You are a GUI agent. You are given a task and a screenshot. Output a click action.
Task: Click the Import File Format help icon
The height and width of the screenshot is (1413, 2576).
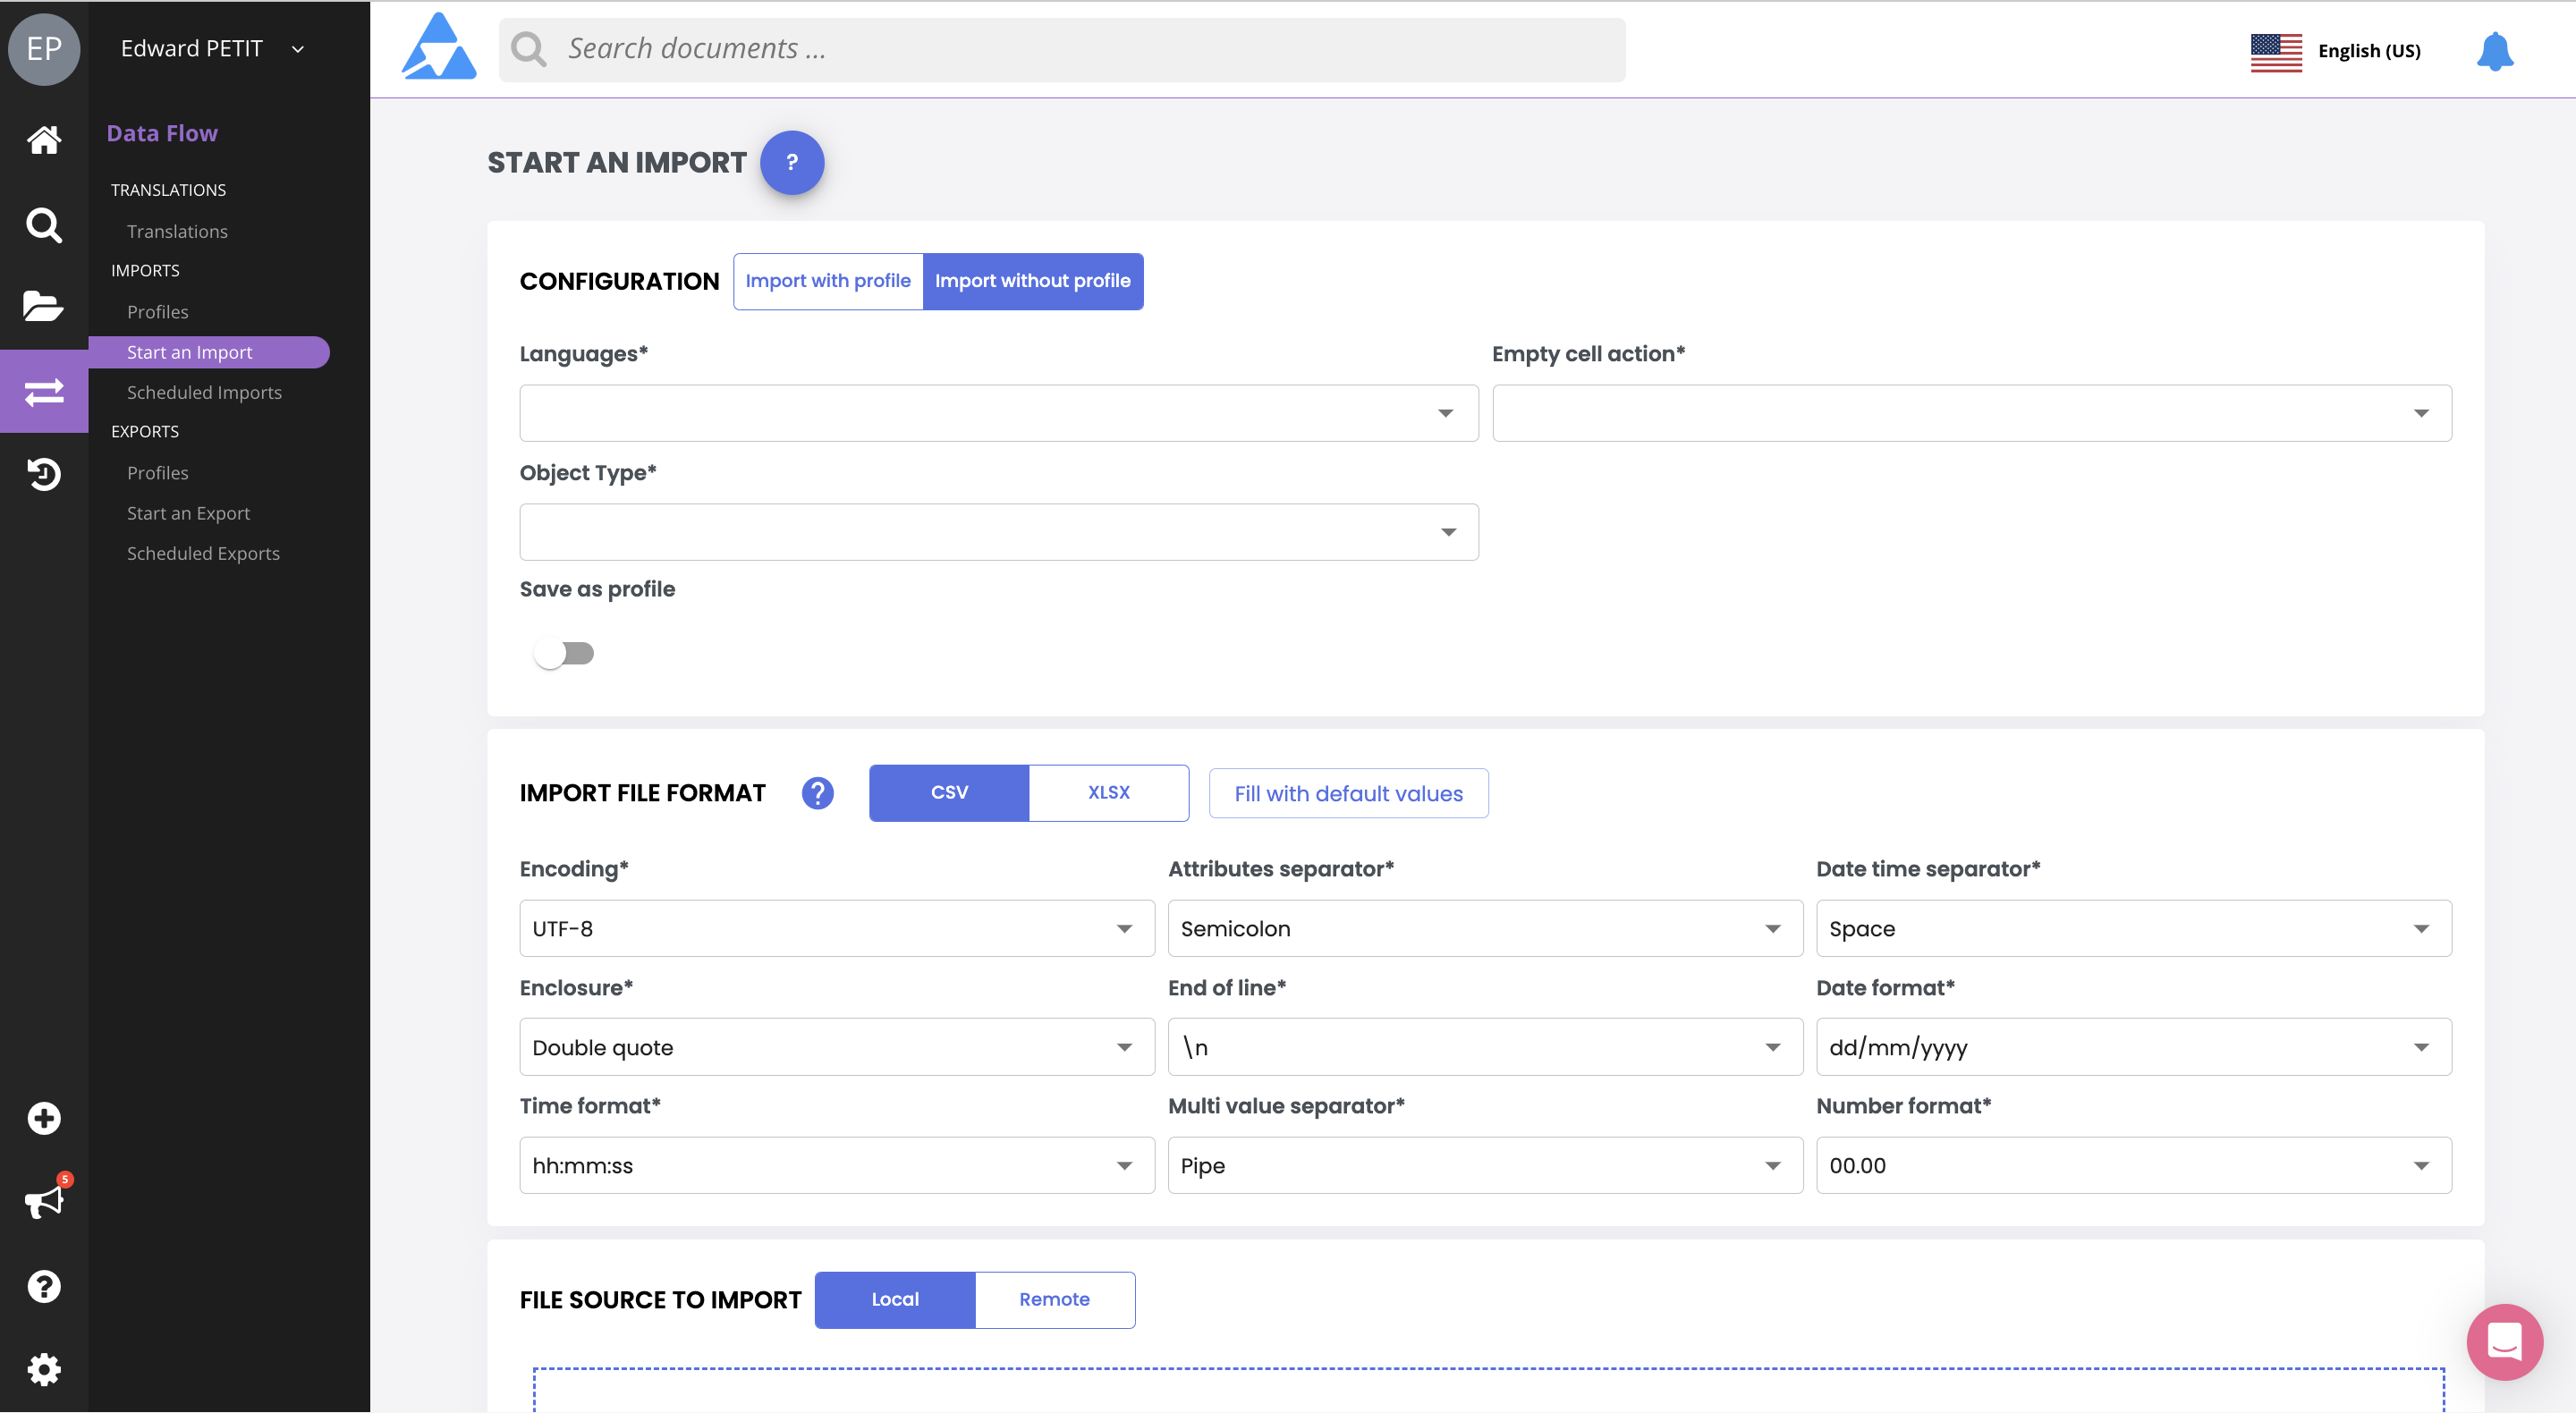click(818, 793)
